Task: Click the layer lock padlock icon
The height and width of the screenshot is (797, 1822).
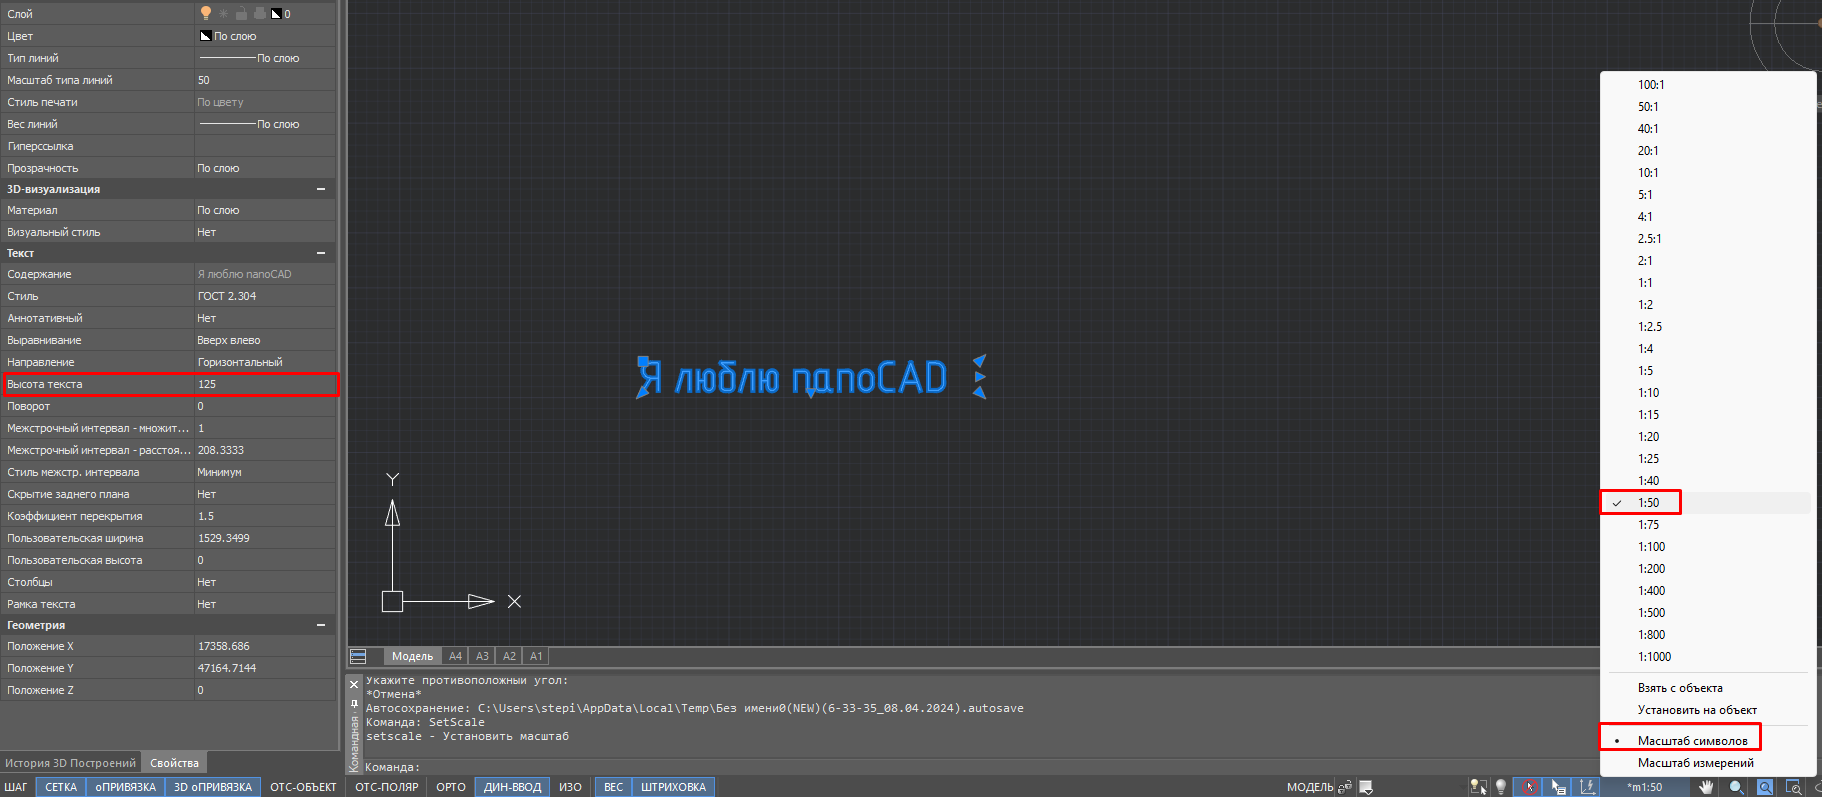Action: pos(242,14)
